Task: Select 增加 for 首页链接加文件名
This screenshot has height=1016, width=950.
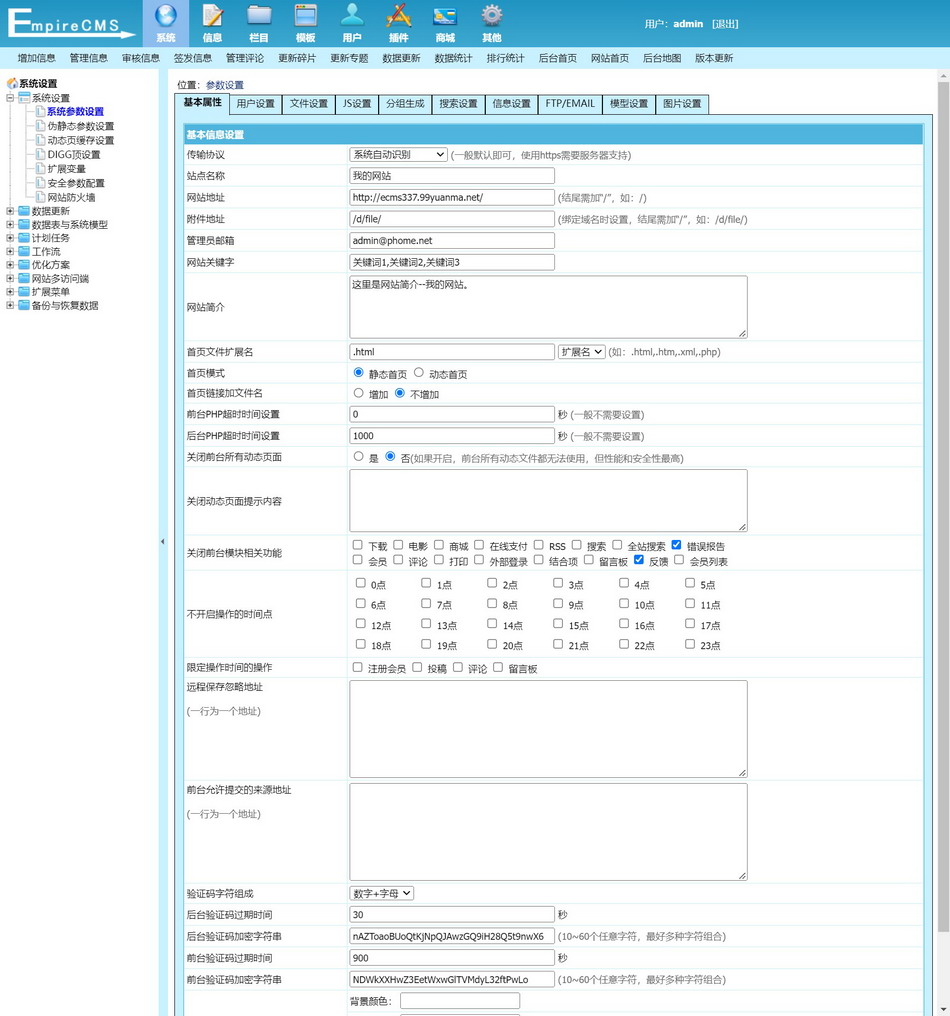Action: tap(358, 393)
